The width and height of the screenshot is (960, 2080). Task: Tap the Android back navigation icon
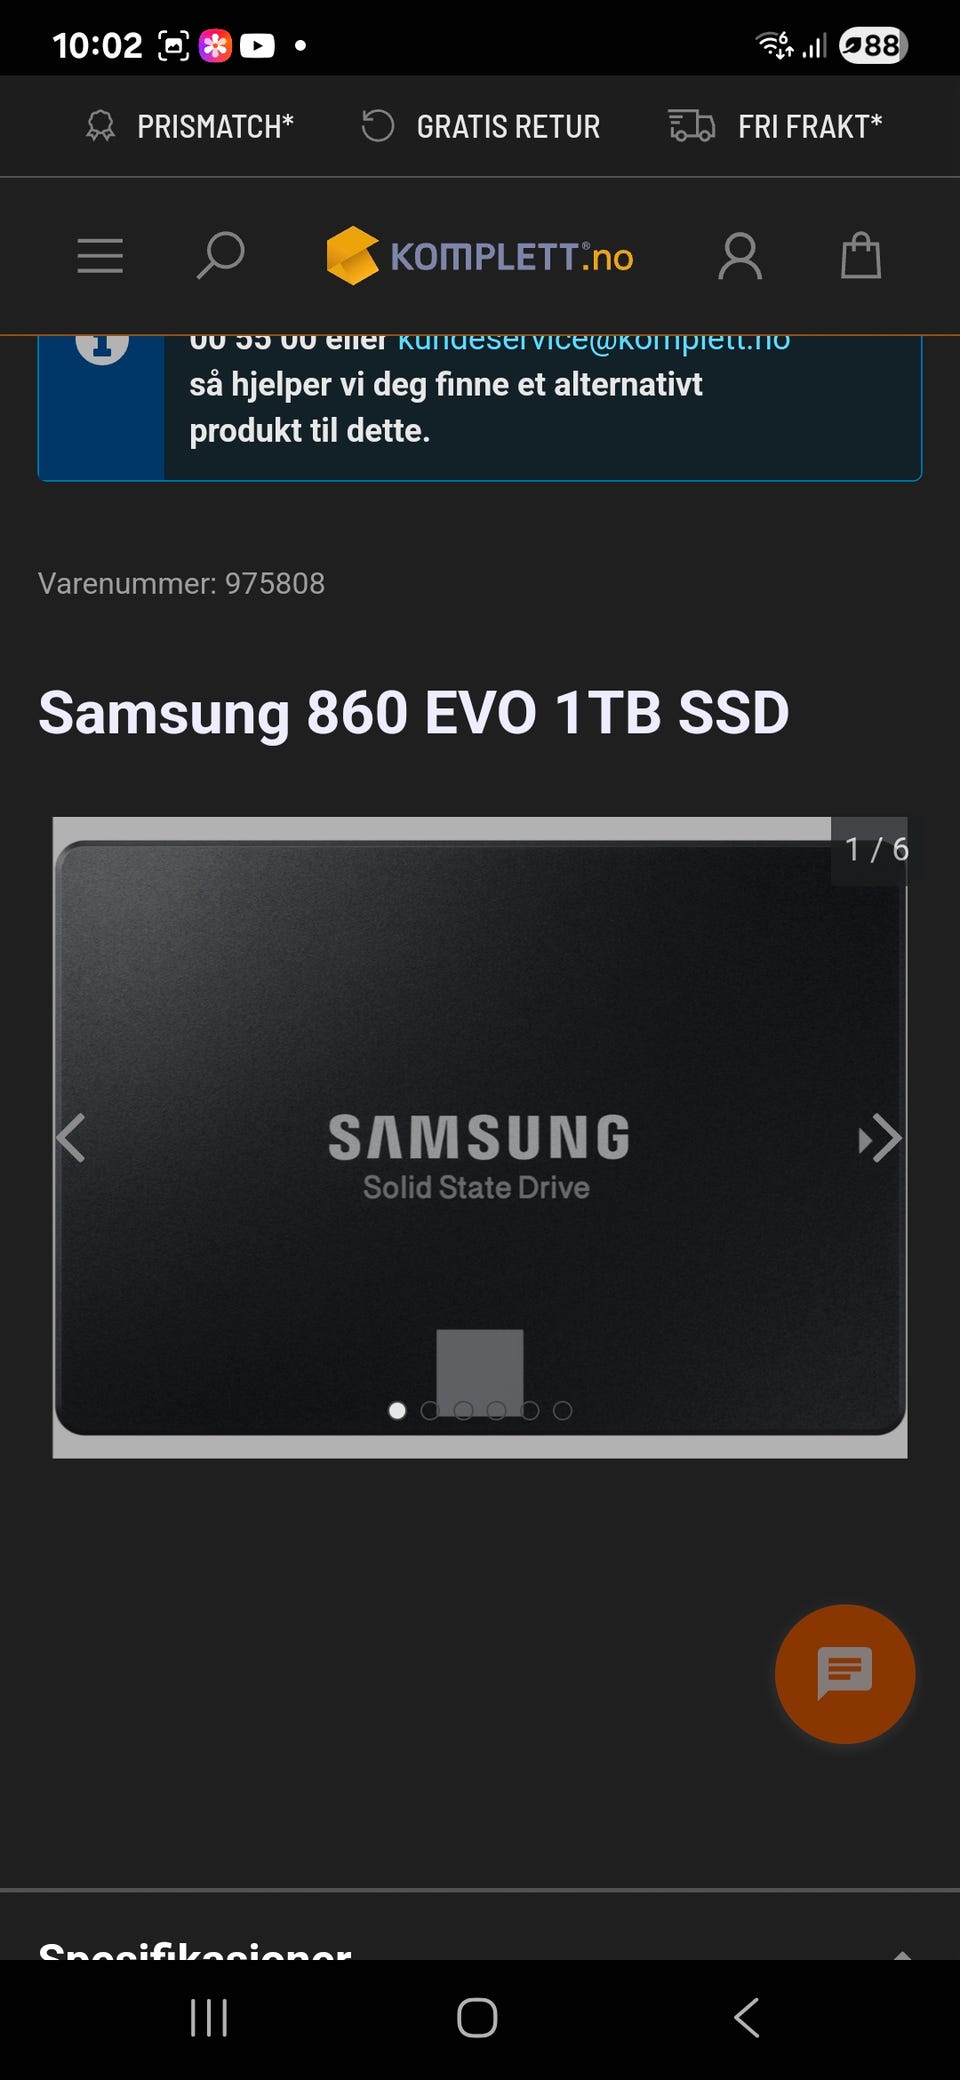pos(747,2018)
